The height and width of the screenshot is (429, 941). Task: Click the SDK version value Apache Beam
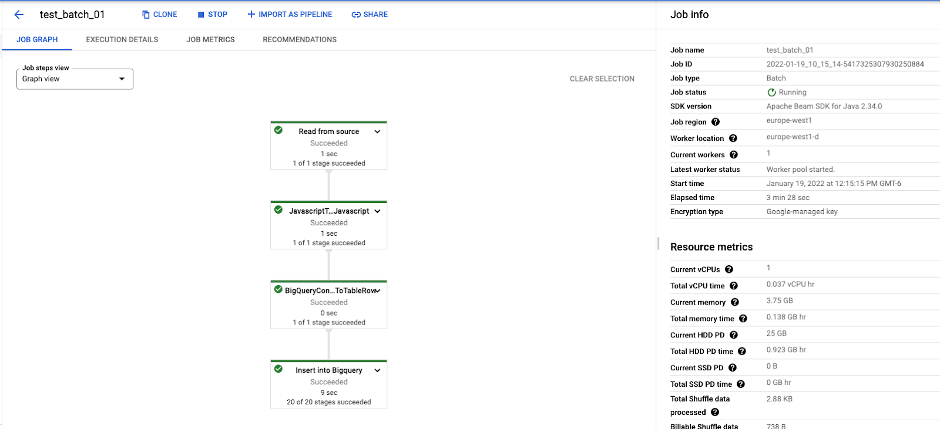pos(824,106)
